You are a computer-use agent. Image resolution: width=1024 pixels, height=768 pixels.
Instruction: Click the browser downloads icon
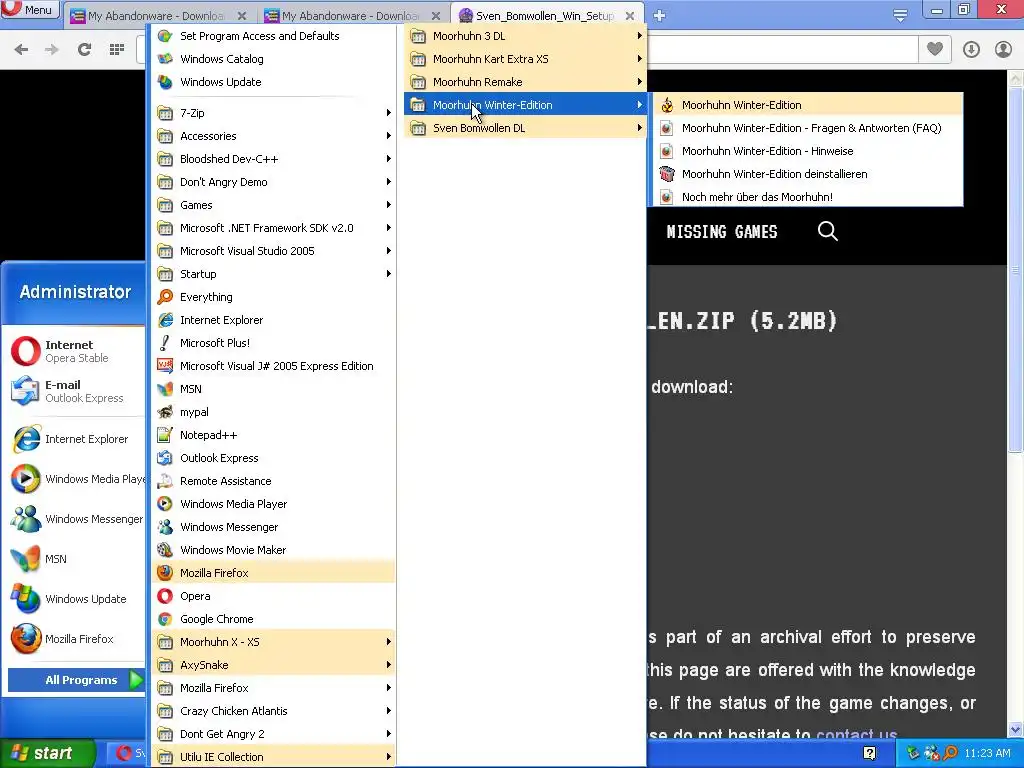click(971, 49)
